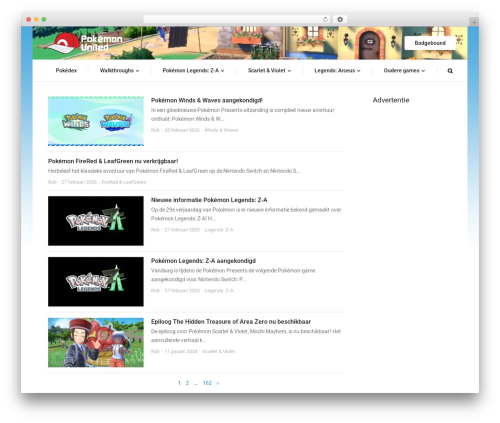The image size is (500, 423).
Task: Open article Pokémon FireRed & LeafGreen nu verkrijgbaar!
Action: coord(113,161)
